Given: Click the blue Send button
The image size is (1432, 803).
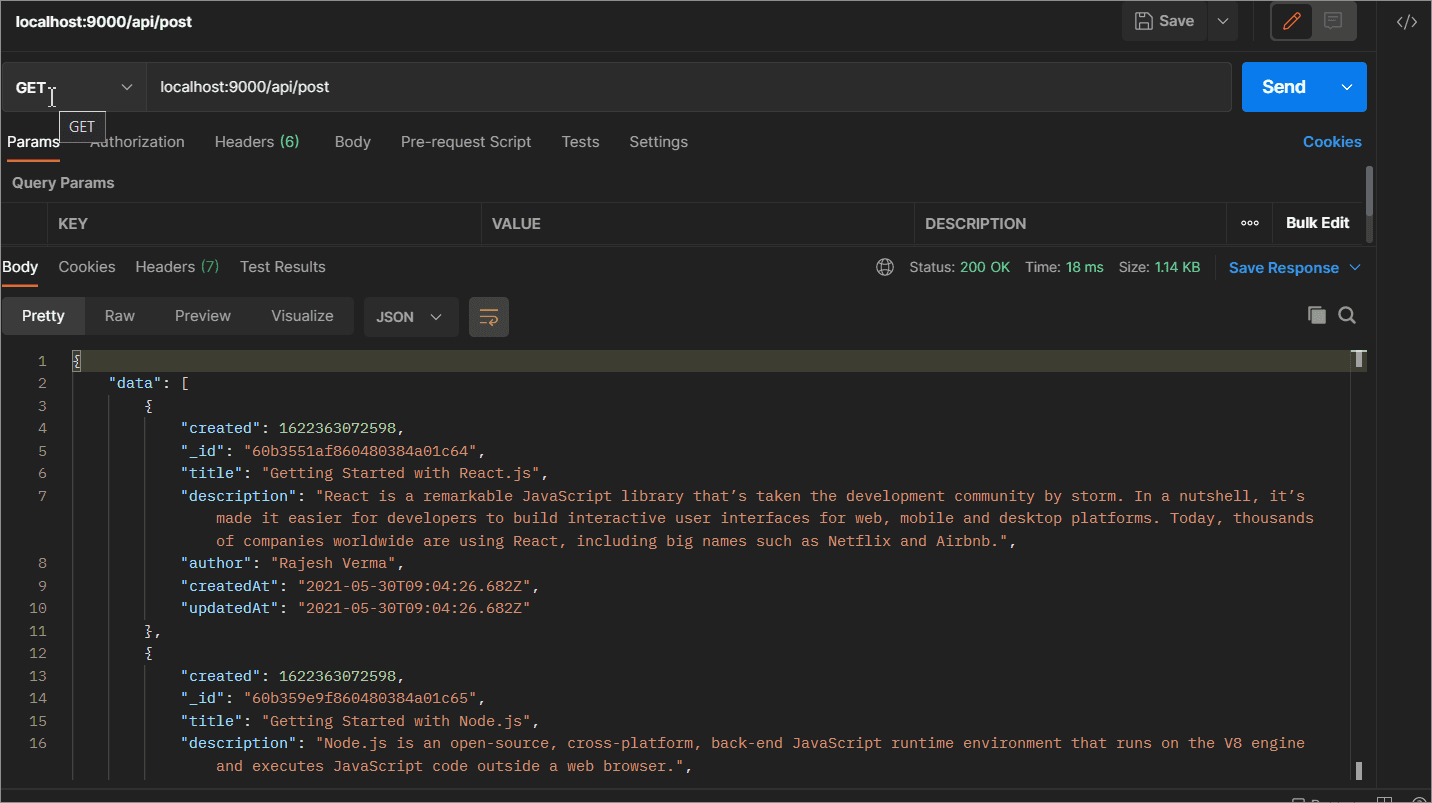Looking at the screenshot, I should click(1283, 87).
